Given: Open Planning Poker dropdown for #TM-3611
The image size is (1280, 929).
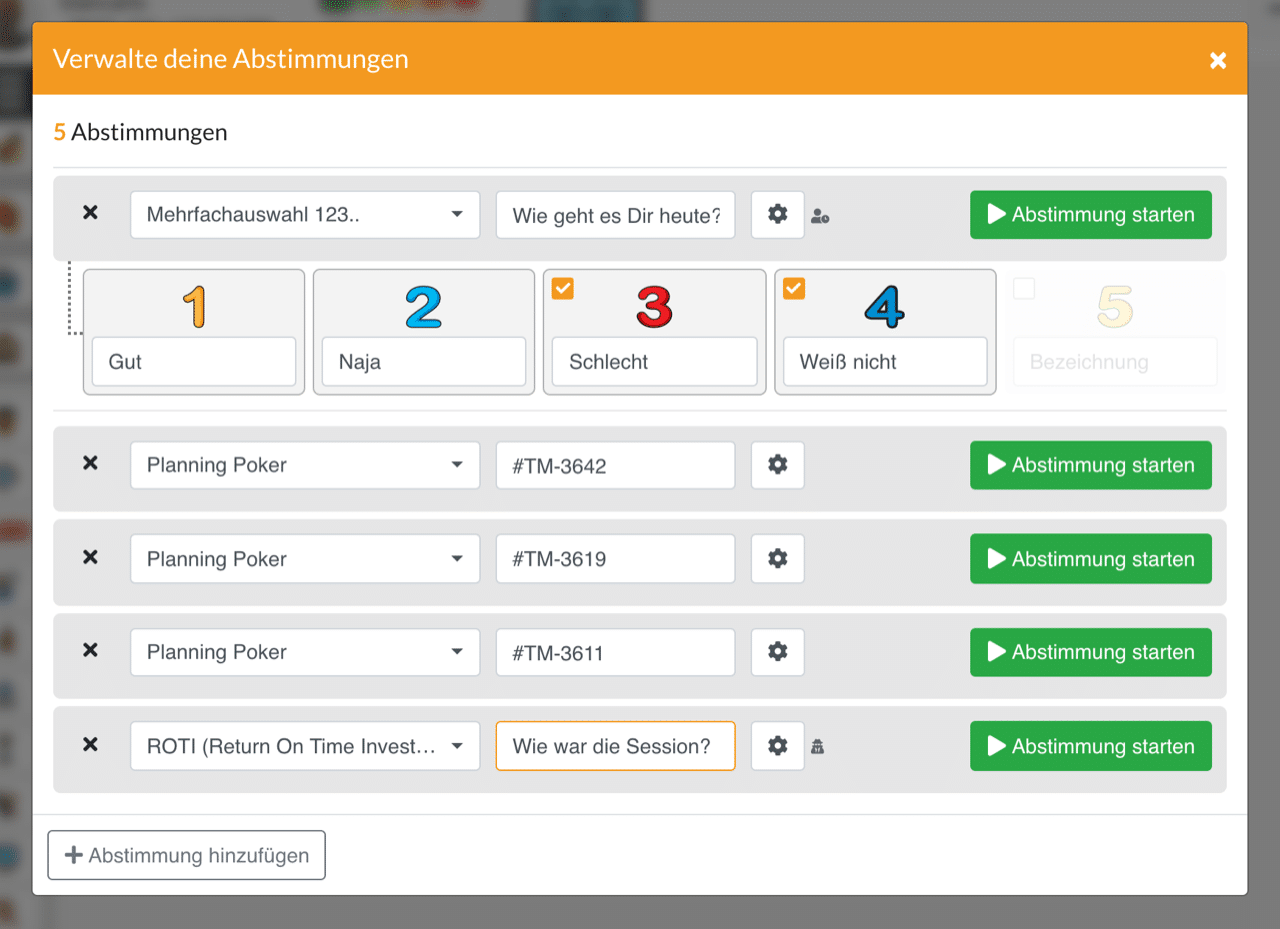Looking at the screenshot, I should [304, 652].
